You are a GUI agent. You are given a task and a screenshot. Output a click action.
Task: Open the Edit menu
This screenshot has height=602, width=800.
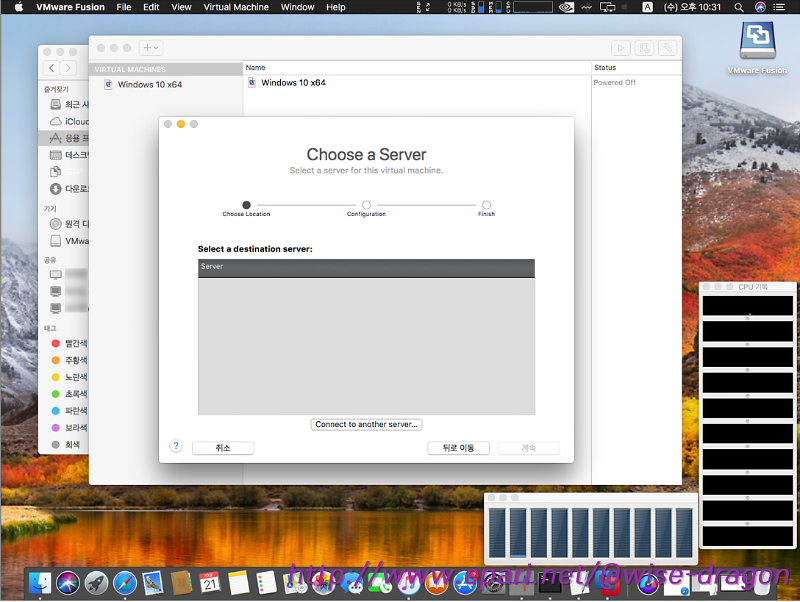[x=151, y=7]
